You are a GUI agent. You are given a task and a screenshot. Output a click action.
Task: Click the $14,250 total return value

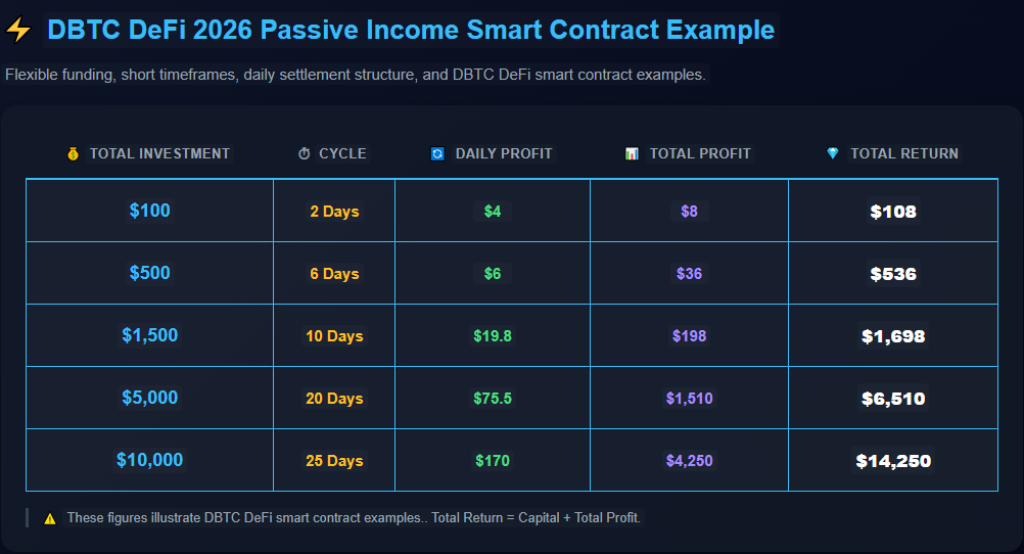(x=893, y=461)
